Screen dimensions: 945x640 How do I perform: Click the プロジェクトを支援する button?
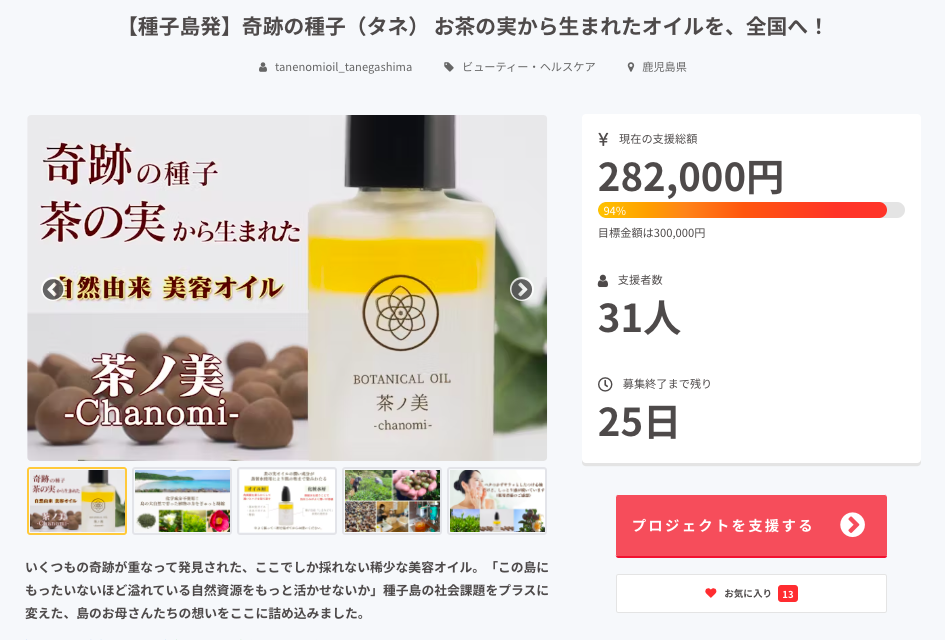pos(751,526)
